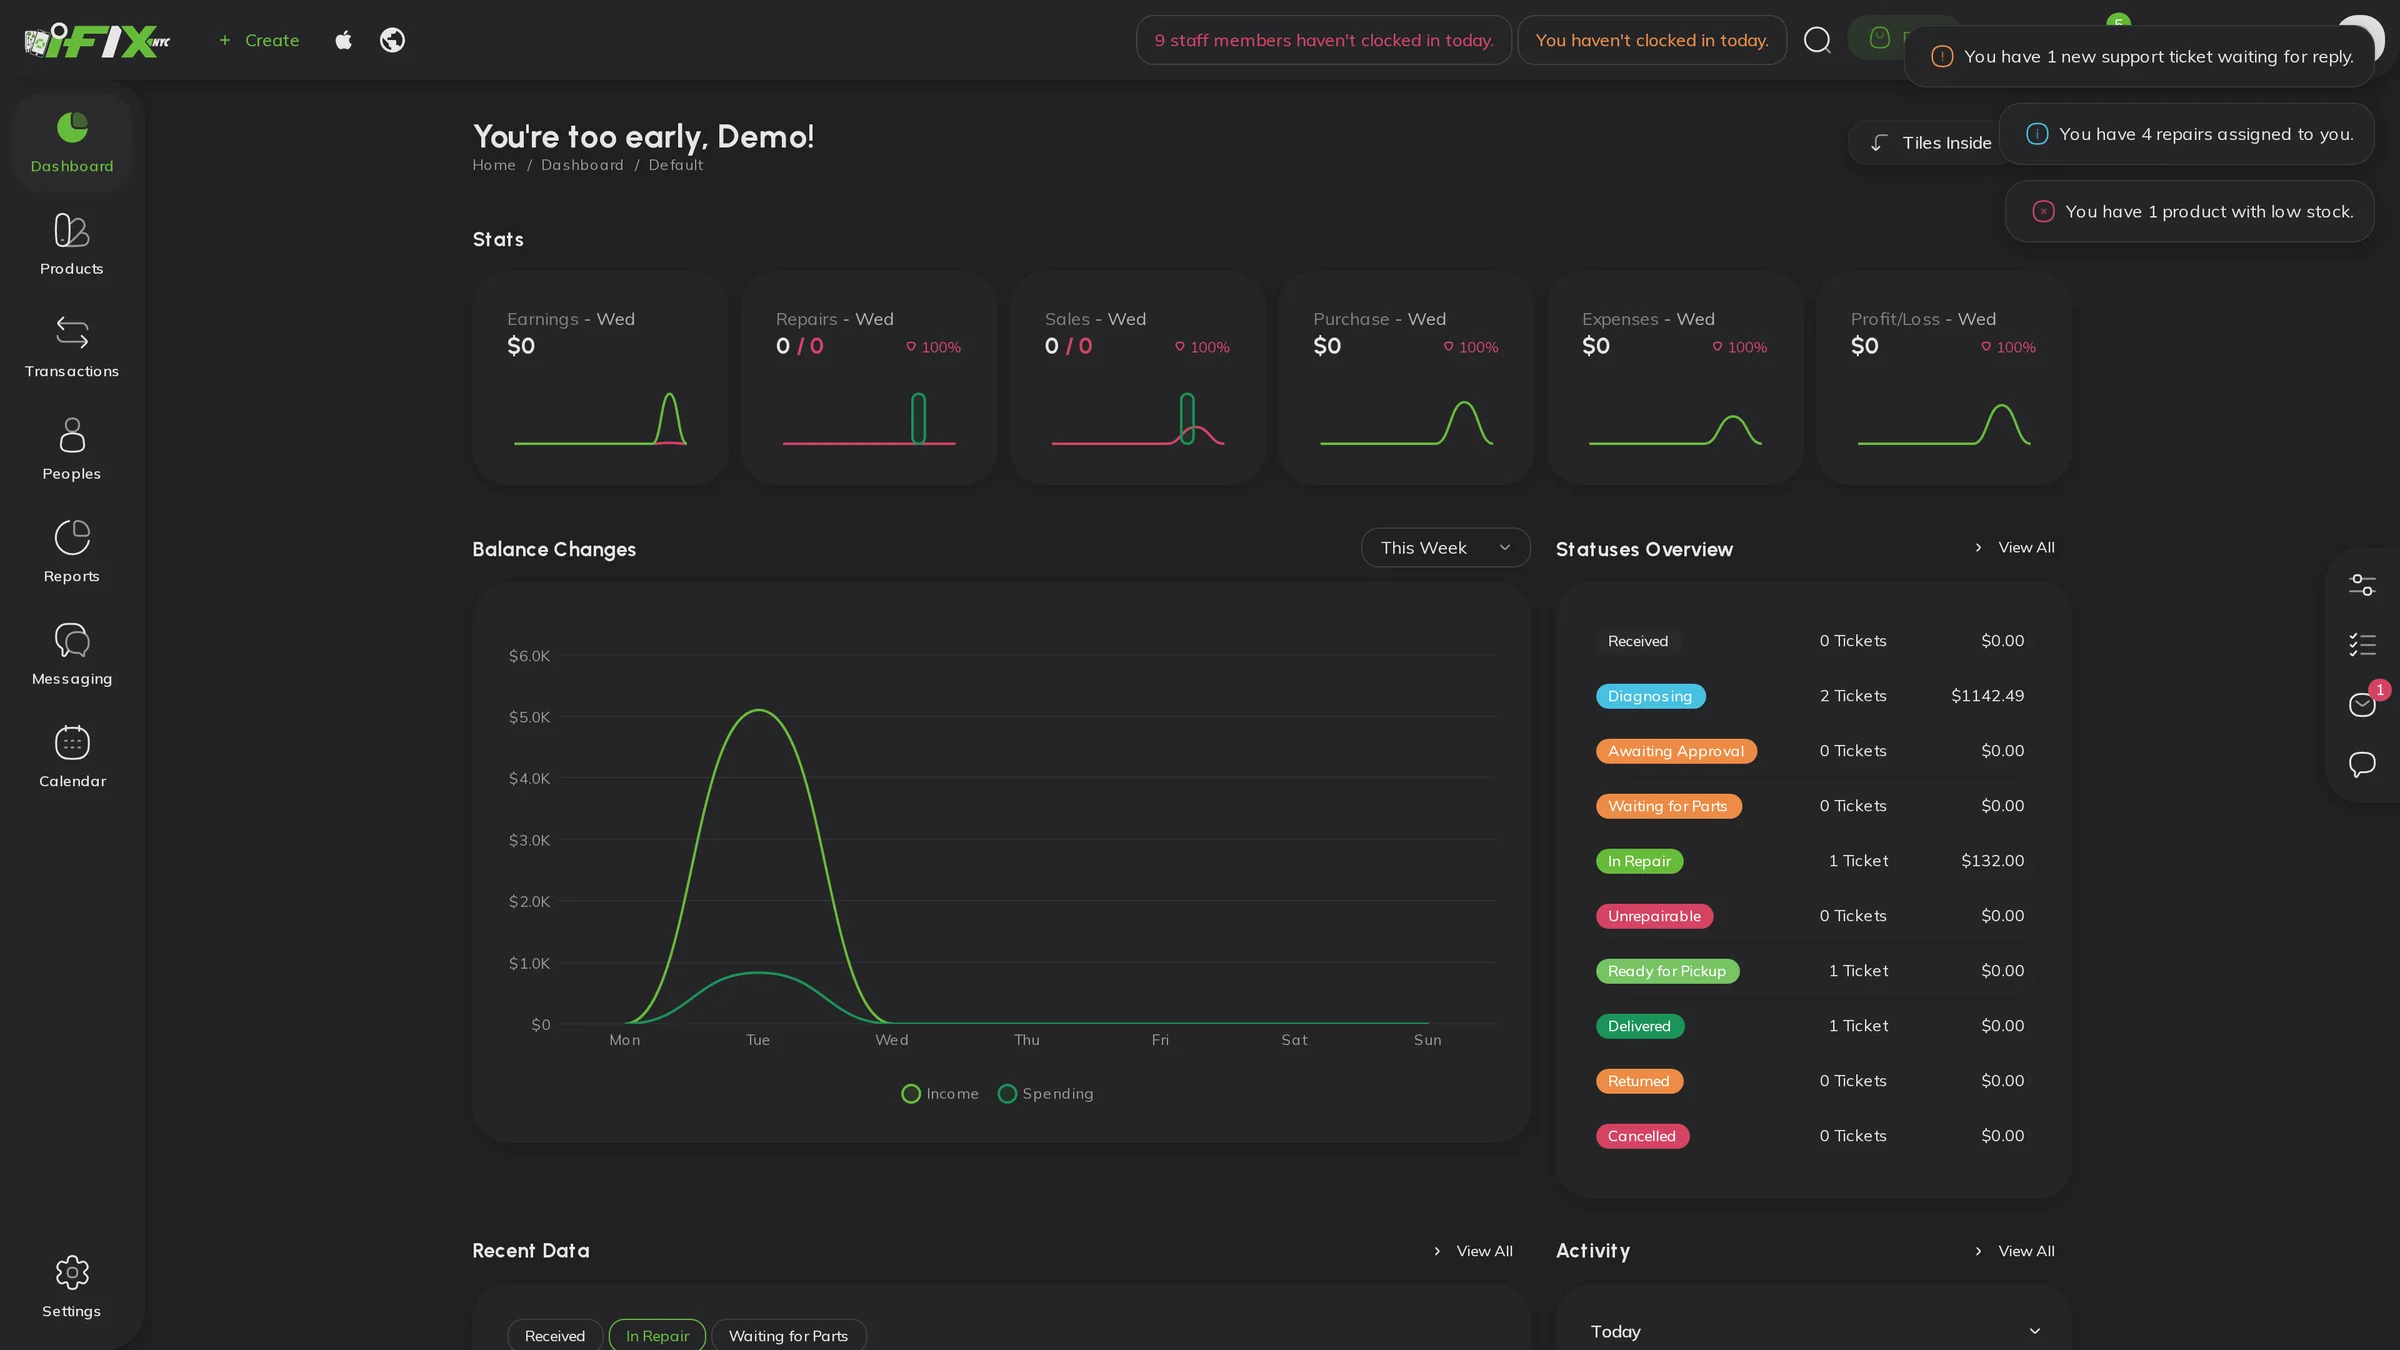
Task: Click support ticket alert warning icon
Action: pyautogui.click(x=1942, y=57)
